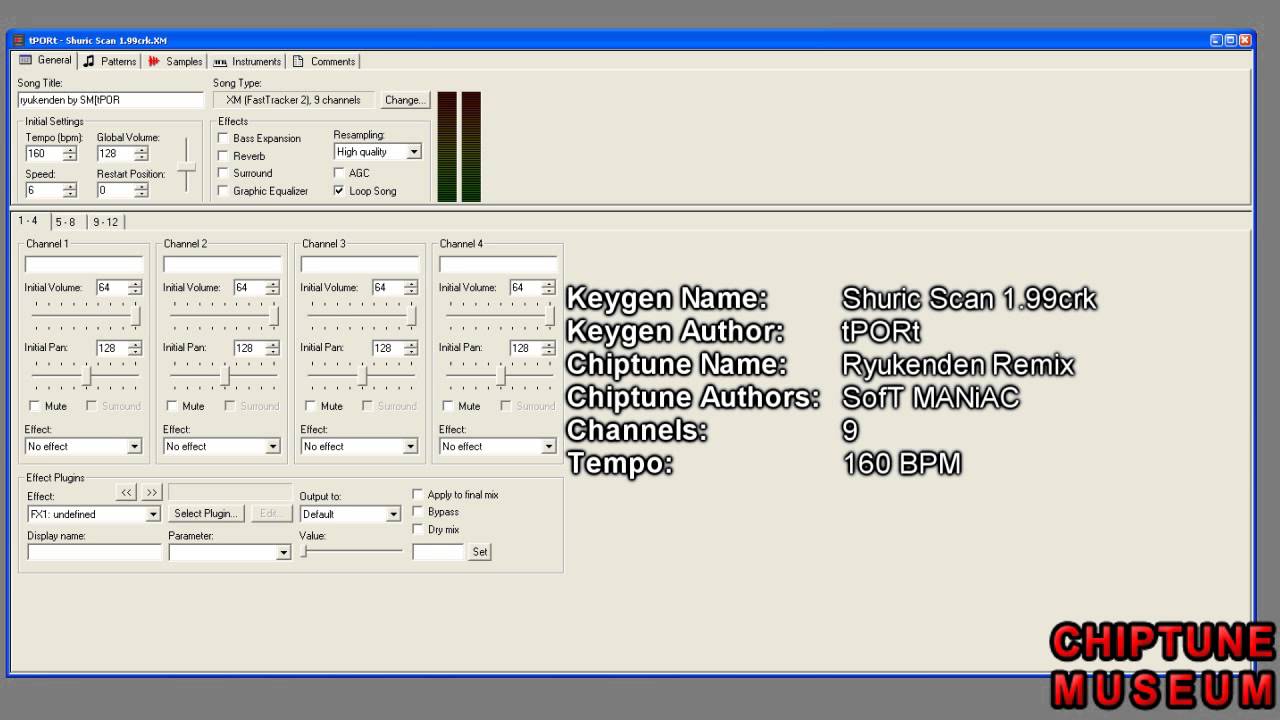Click the Samples waveform icon
Screen dimensions: 1280x720
pos(154,61)
